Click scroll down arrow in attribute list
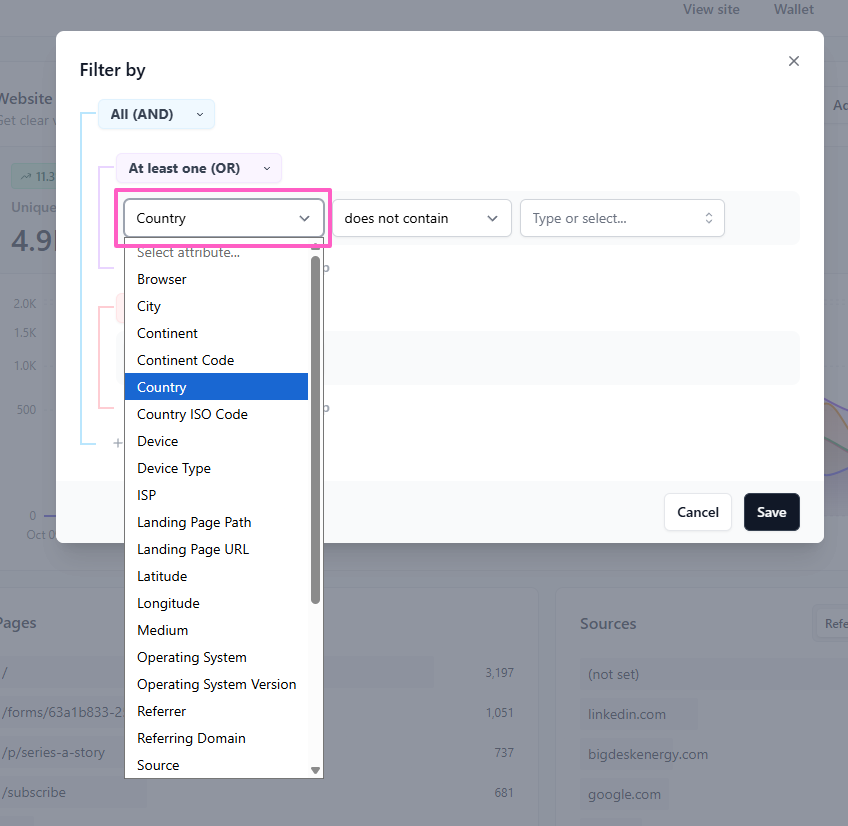The image size is (848, 826). 316,770
